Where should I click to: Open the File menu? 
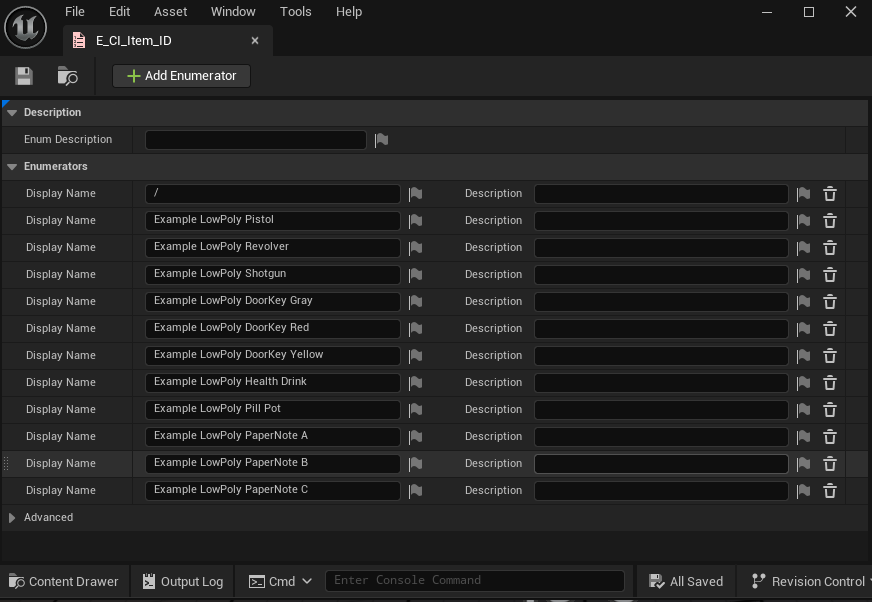coord(75,12)
